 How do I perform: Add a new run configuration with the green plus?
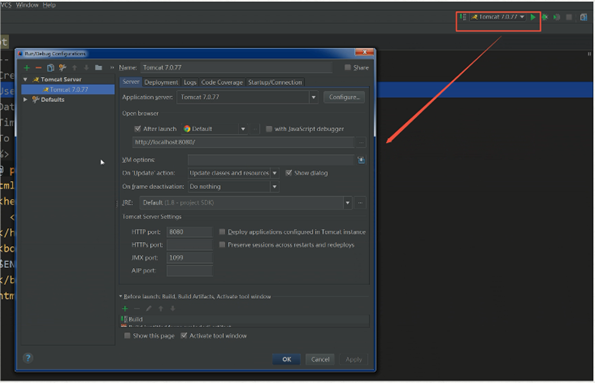pyautogui.click(x=27, y=68)
